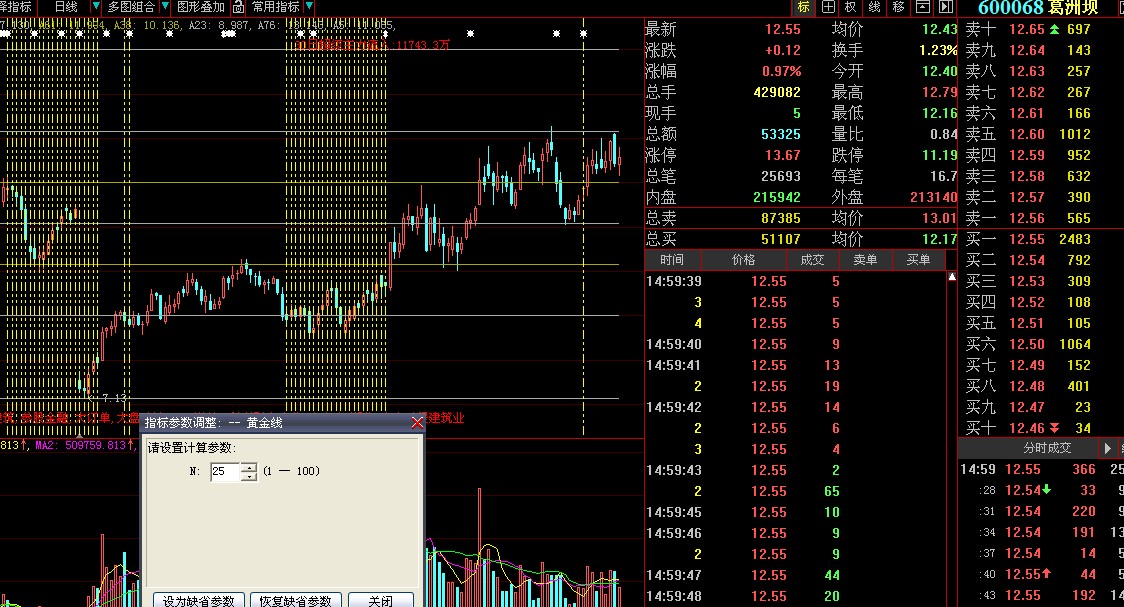The height and width of the screenshot is (607, 1124).
Task: Click the 卖五 volume 1012
Action: pos(1075,134)
